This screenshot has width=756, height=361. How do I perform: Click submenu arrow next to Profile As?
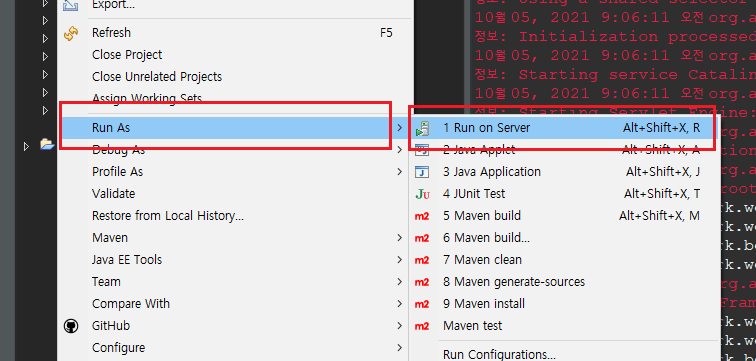[x=399, y=172]
